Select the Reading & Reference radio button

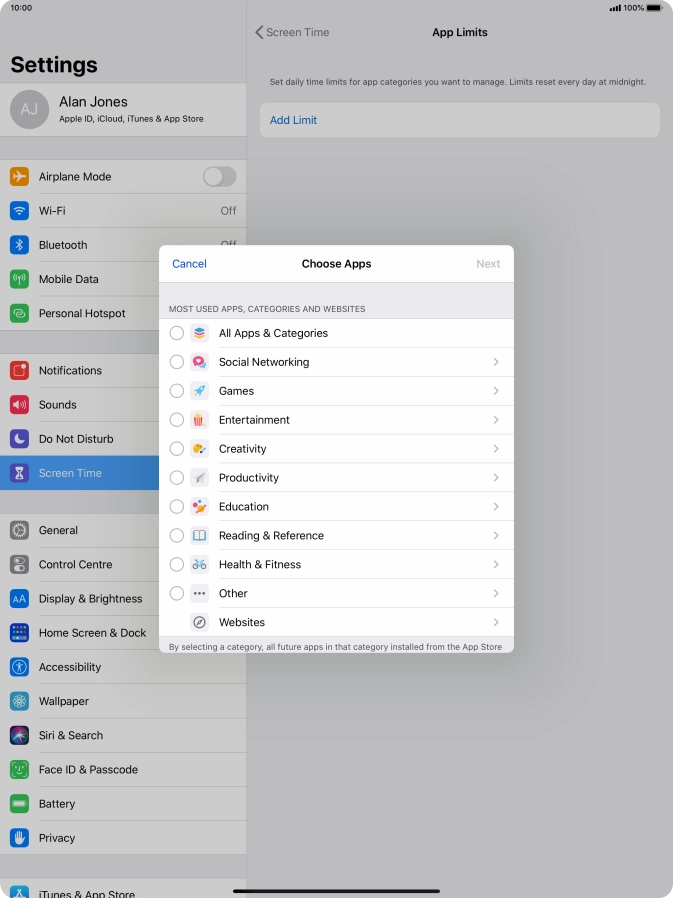[176, 535]
